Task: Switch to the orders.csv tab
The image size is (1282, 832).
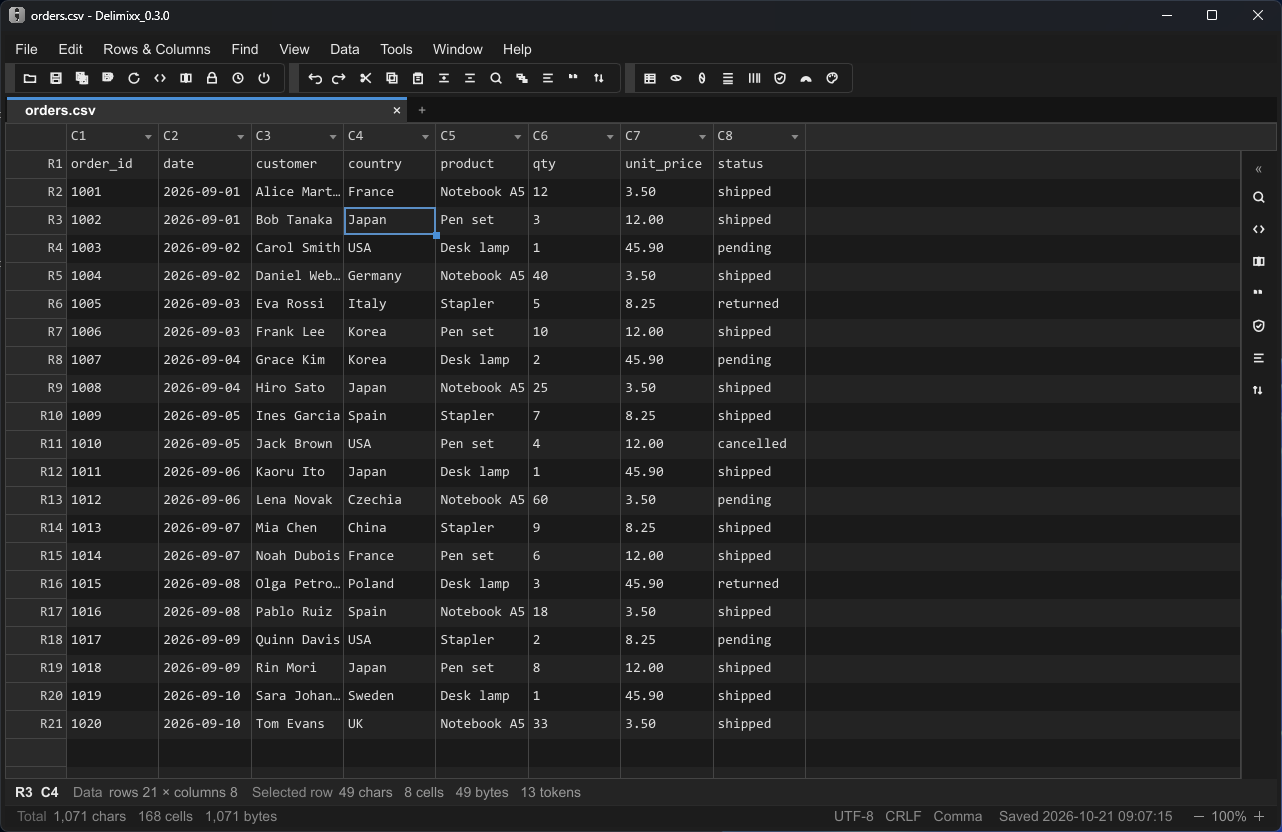Action: click(x=207, y=110)
